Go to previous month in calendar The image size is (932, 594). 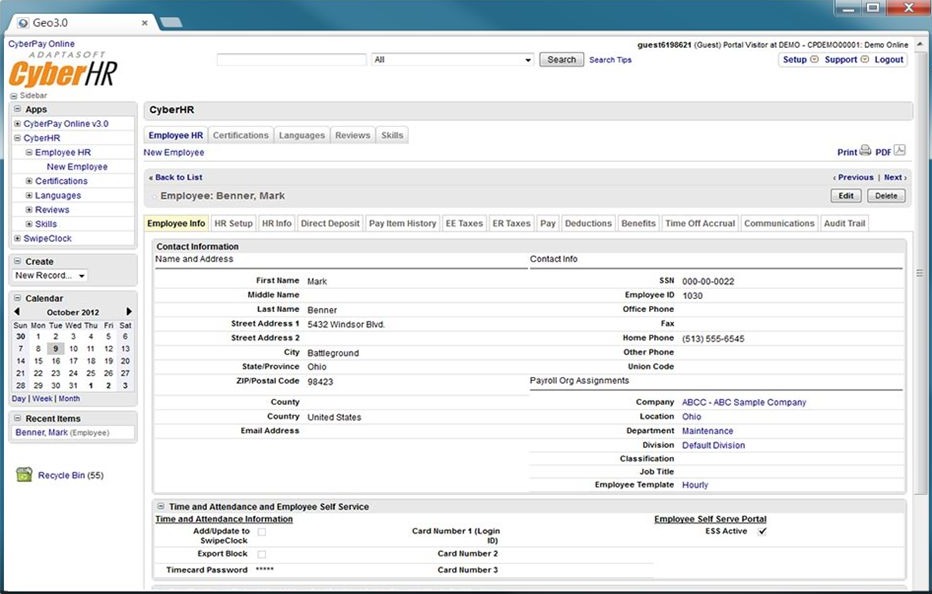click(x=17, y=312)
